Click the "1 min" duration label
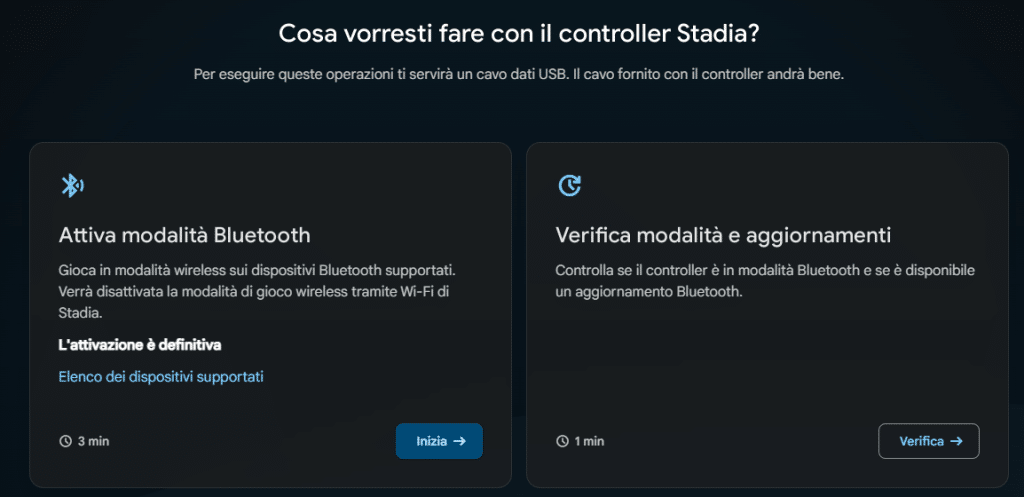The image size is (1024, 497). 590,441
